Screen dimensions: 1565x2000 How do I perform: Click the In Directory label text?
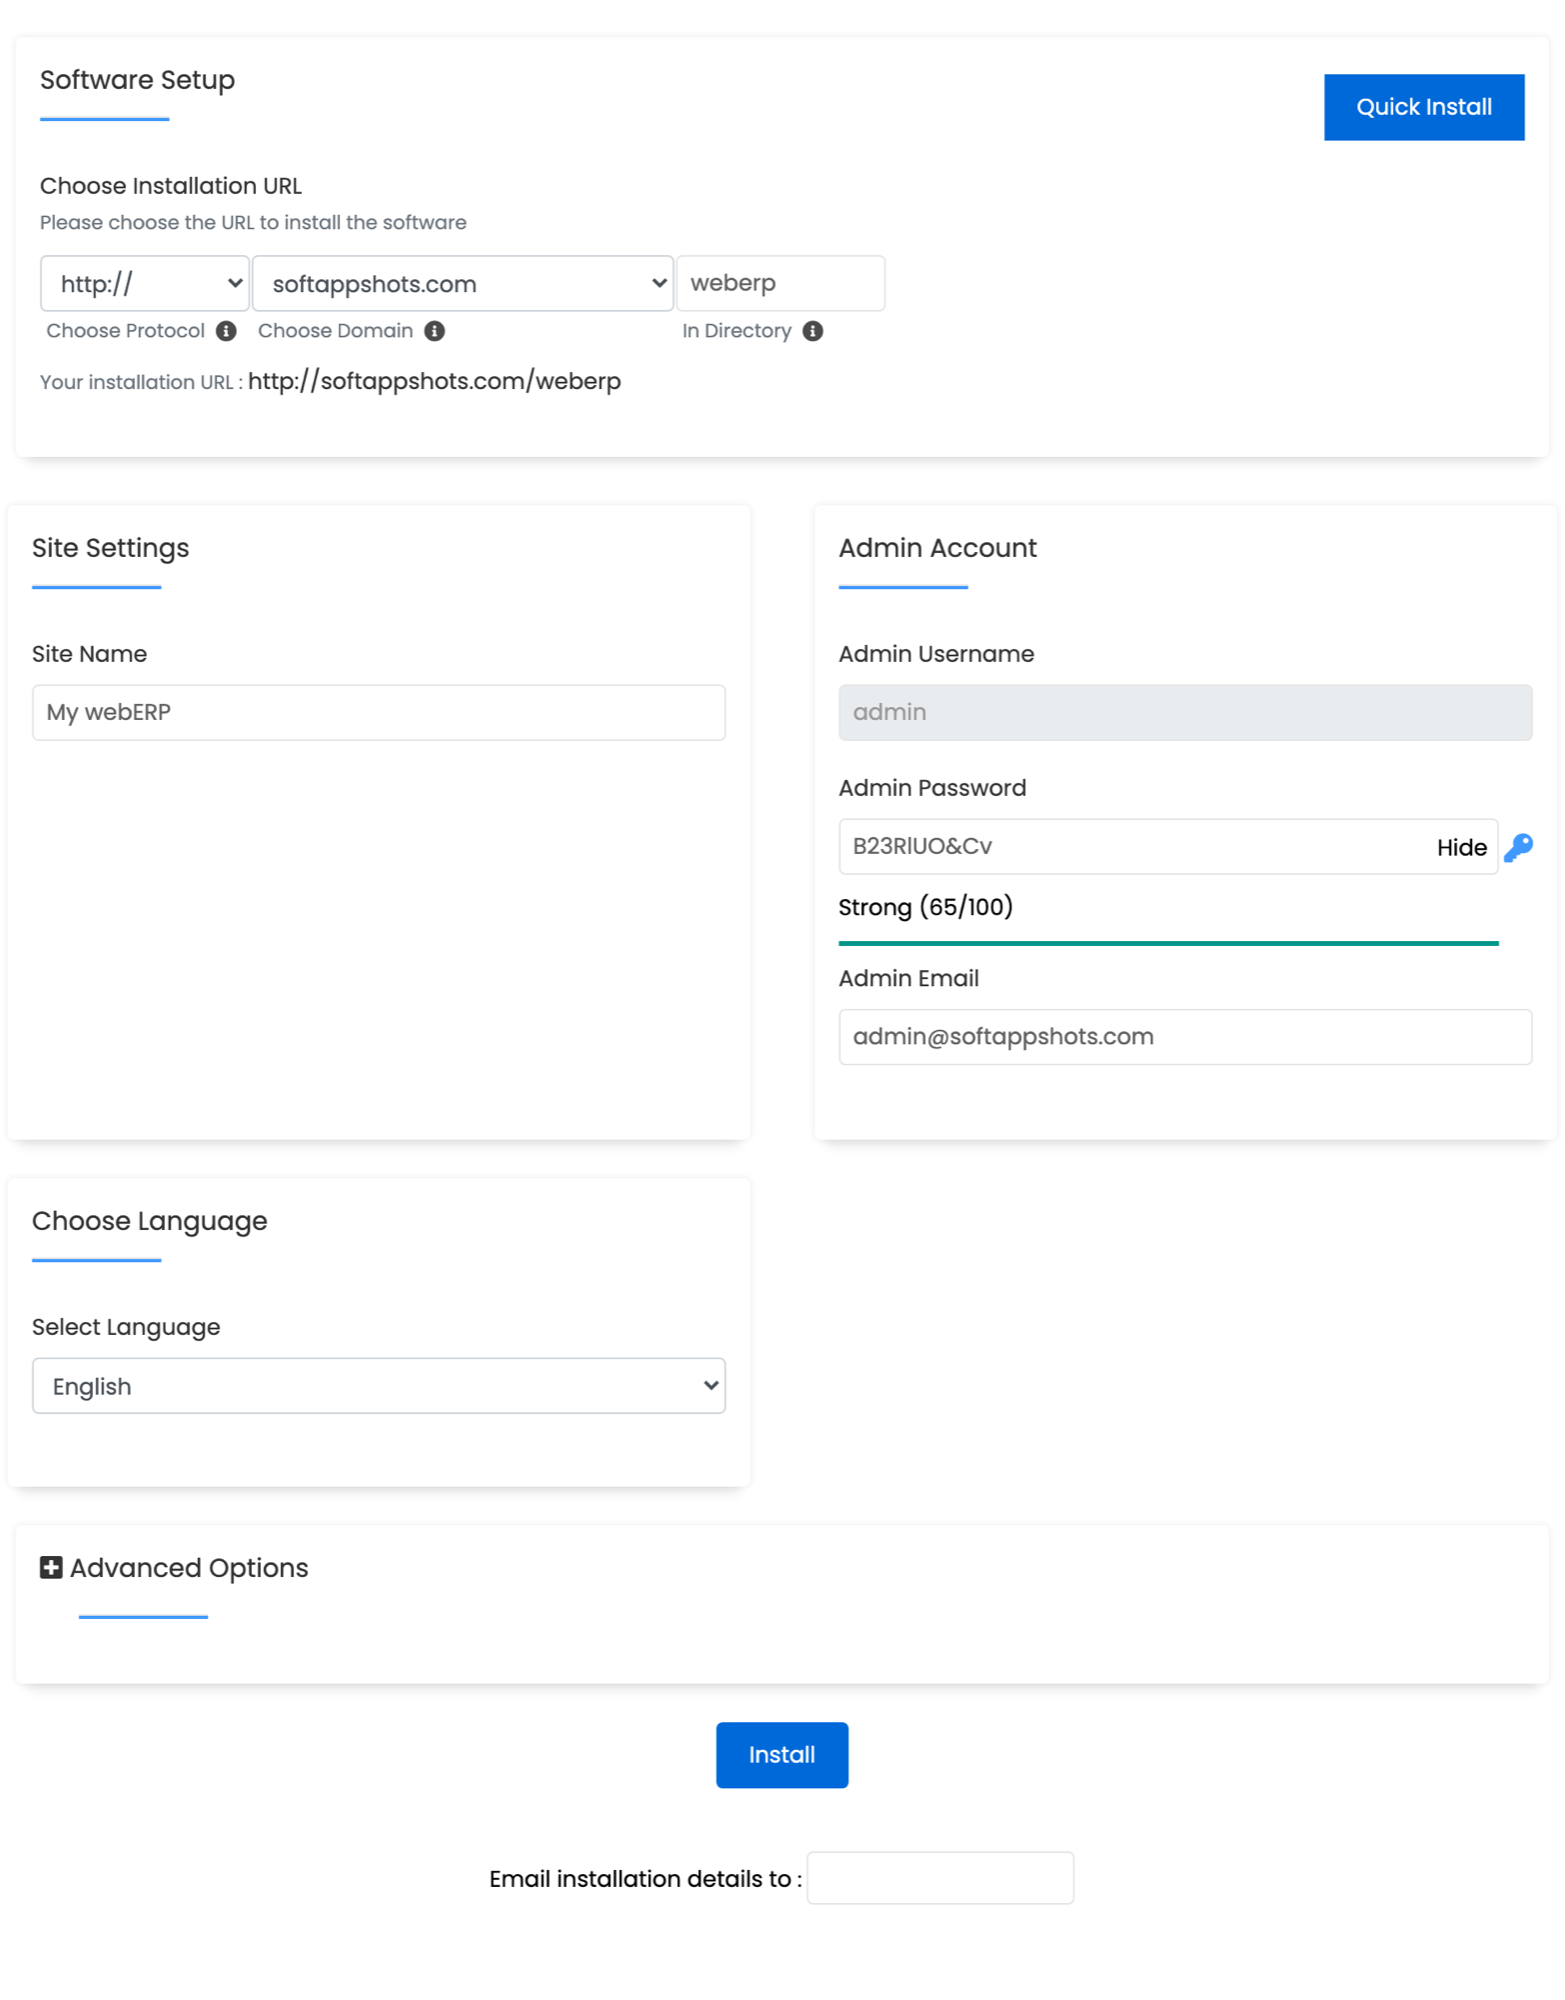tap(736, 331)
